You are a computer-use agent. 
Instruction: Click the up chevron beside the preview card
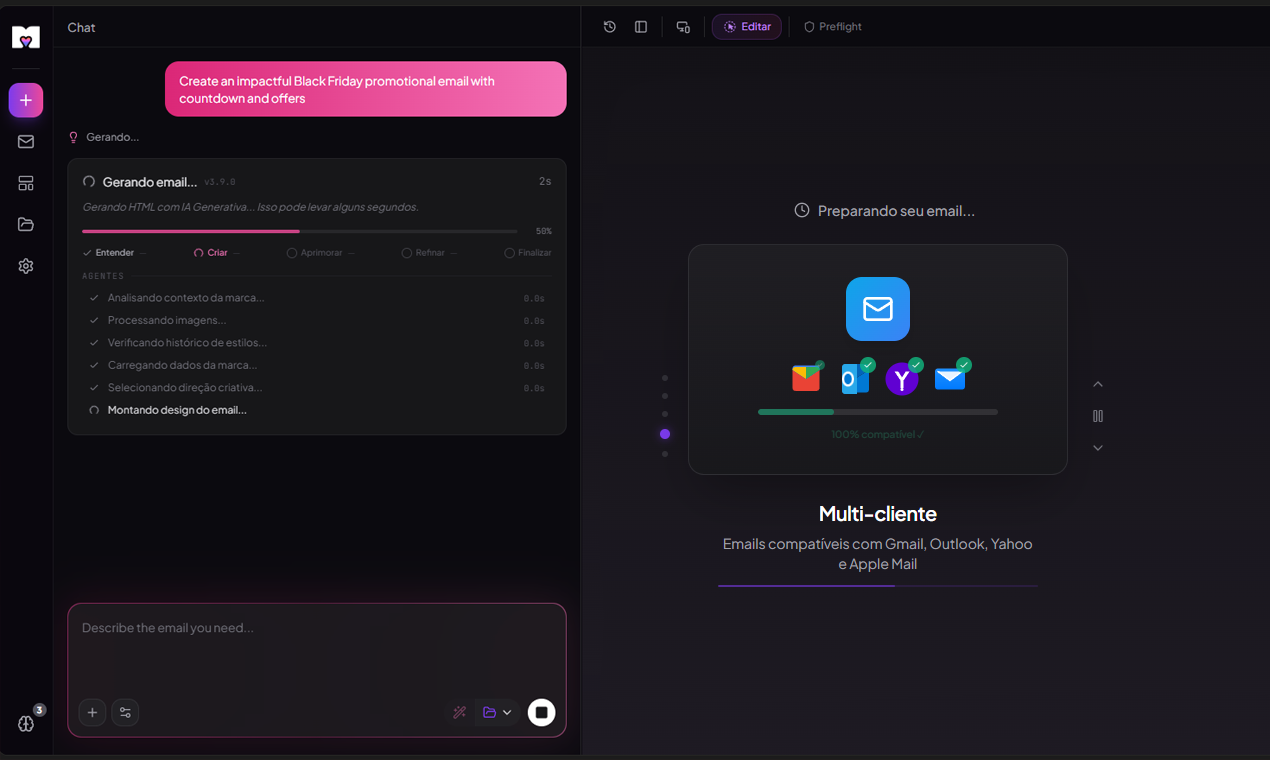[x=1098, y=383]
